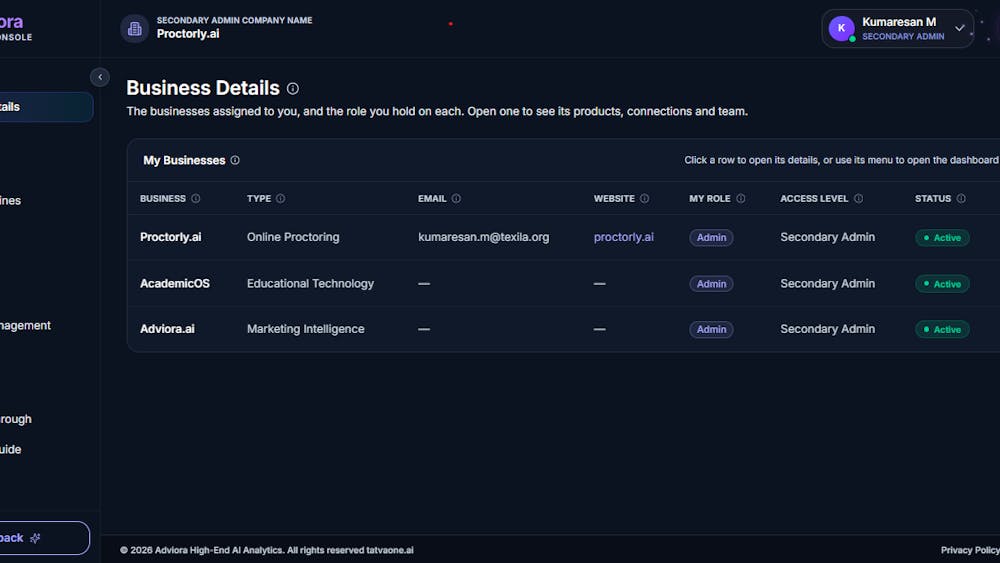Open the Privacy Policy footer link
The width and height of the screenshot is (1000, 563).
click(970, 550)
